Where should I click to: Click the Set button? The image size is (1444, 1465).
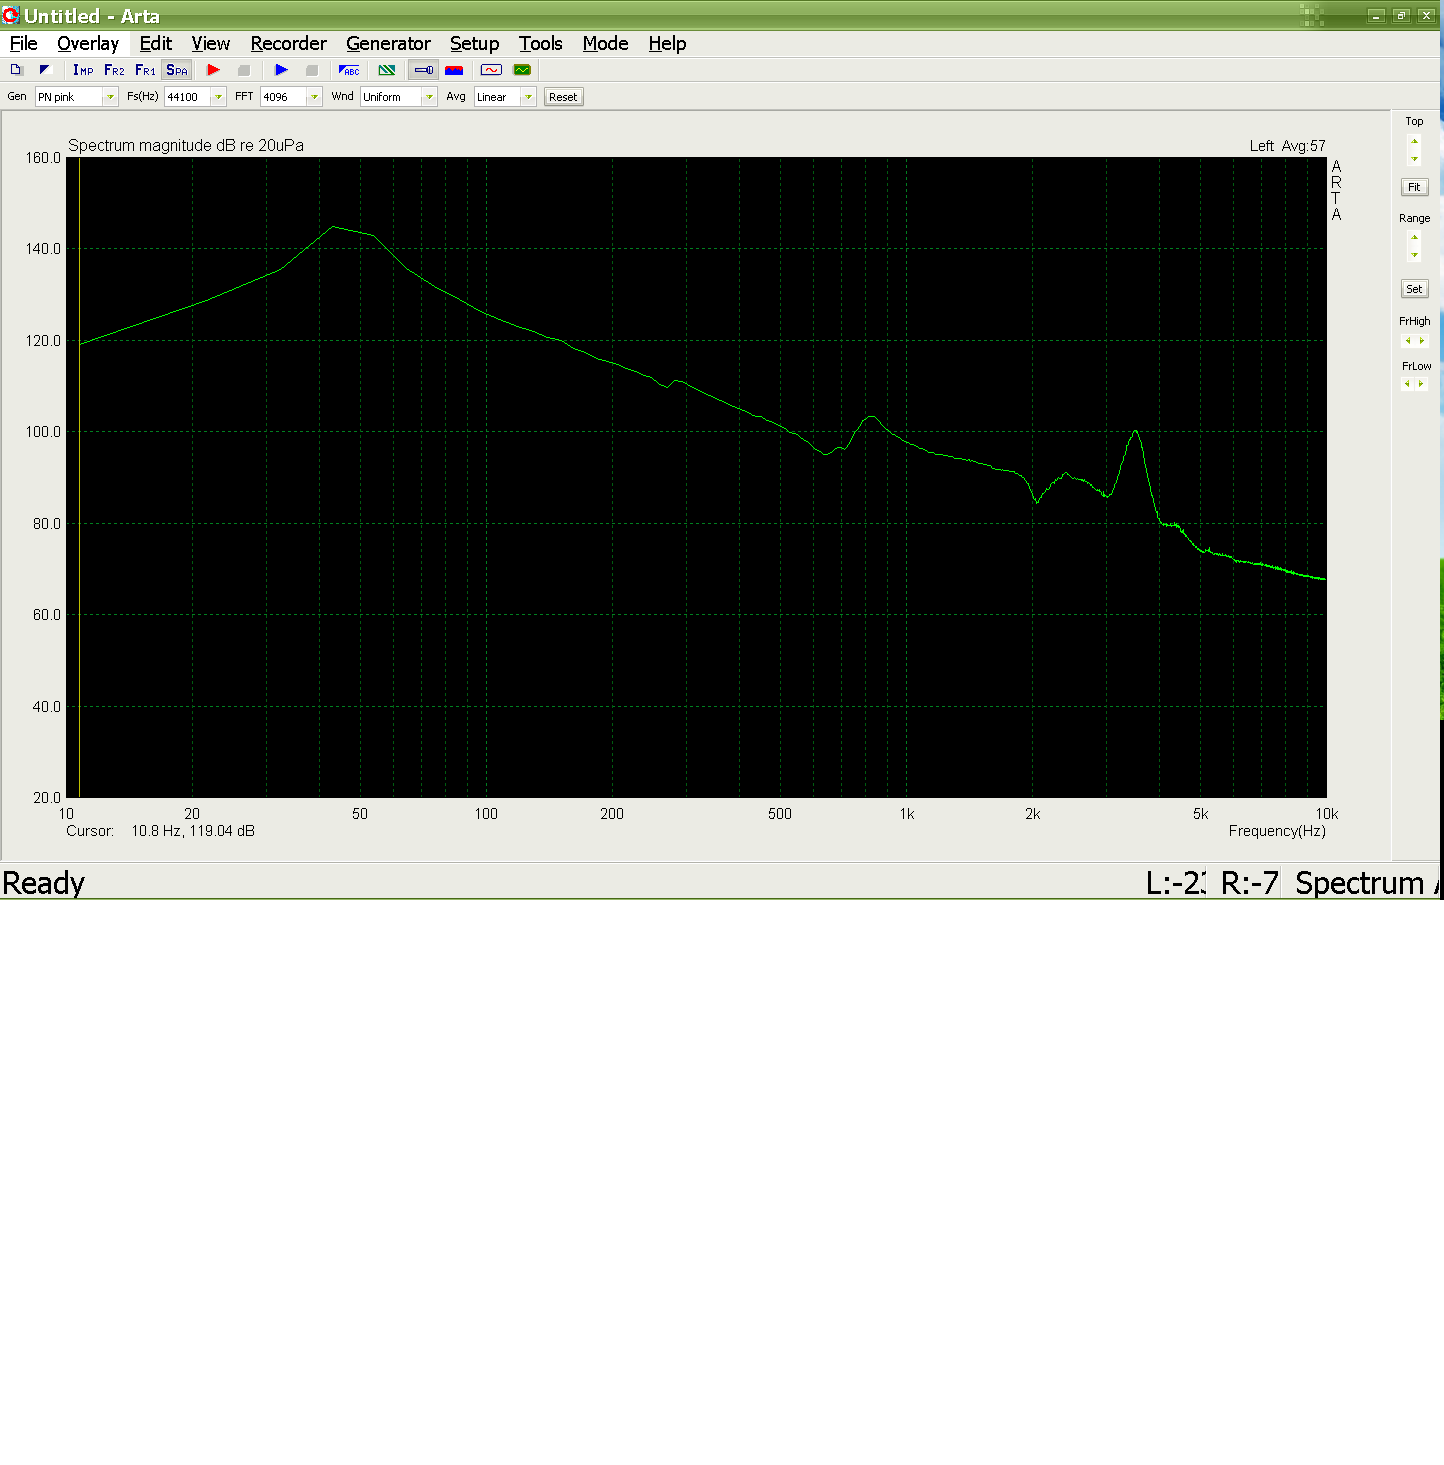pos(1414,289)
